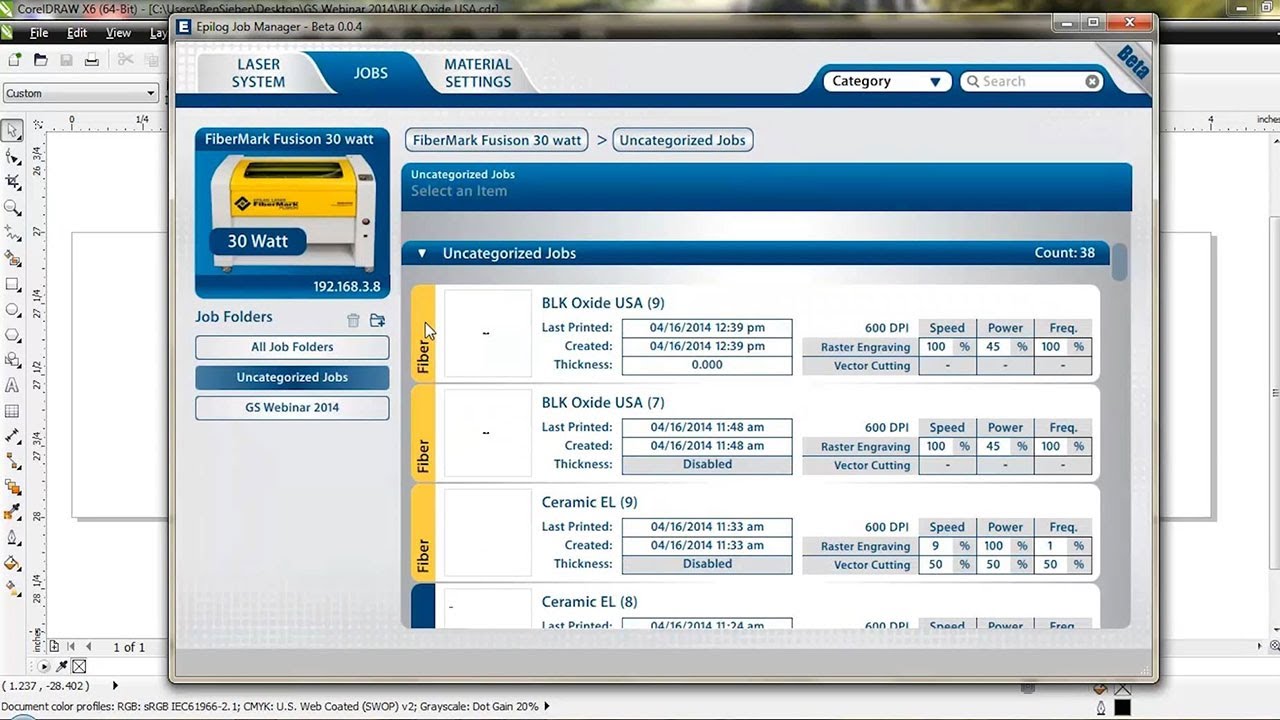The height and width of the screenshot is (720, 1280).
Task: Click the no-color swatch in document palette
Action: point(79,667)
